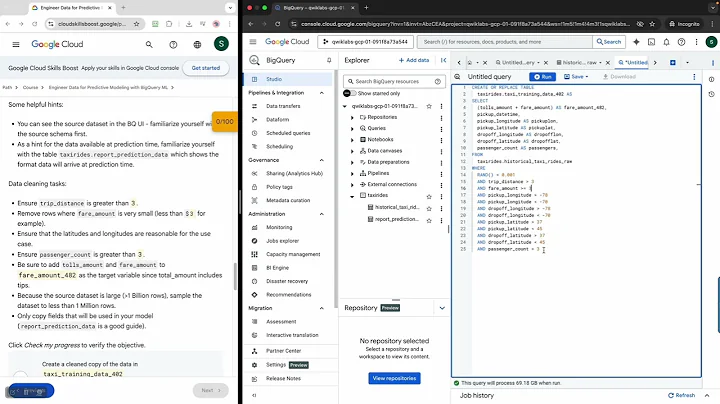Click Add data in Explorer

coord(414,60)
